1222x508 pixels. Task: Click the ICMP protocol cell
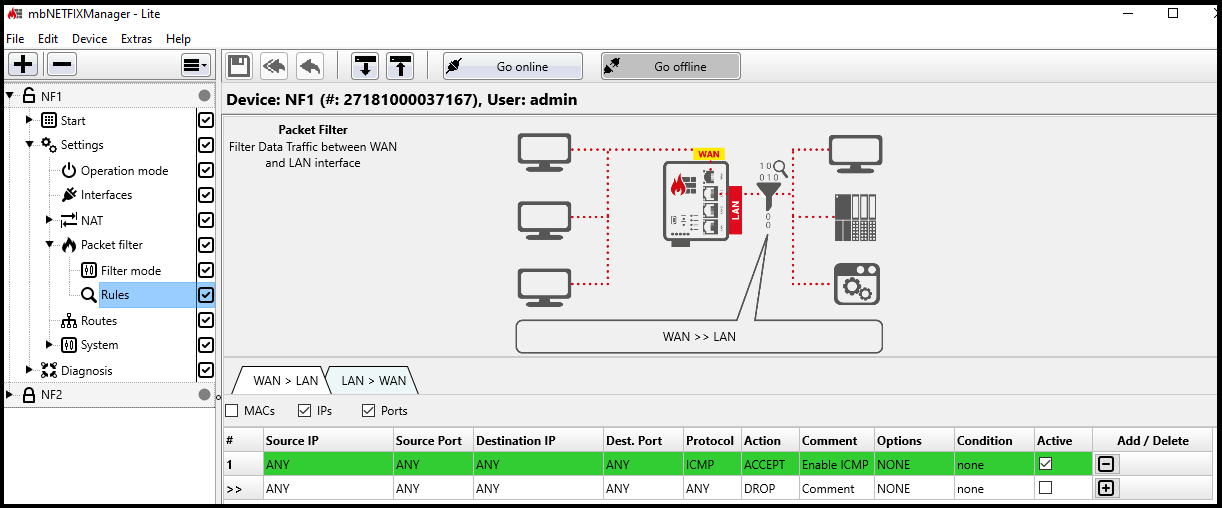(x=712, y=464)
